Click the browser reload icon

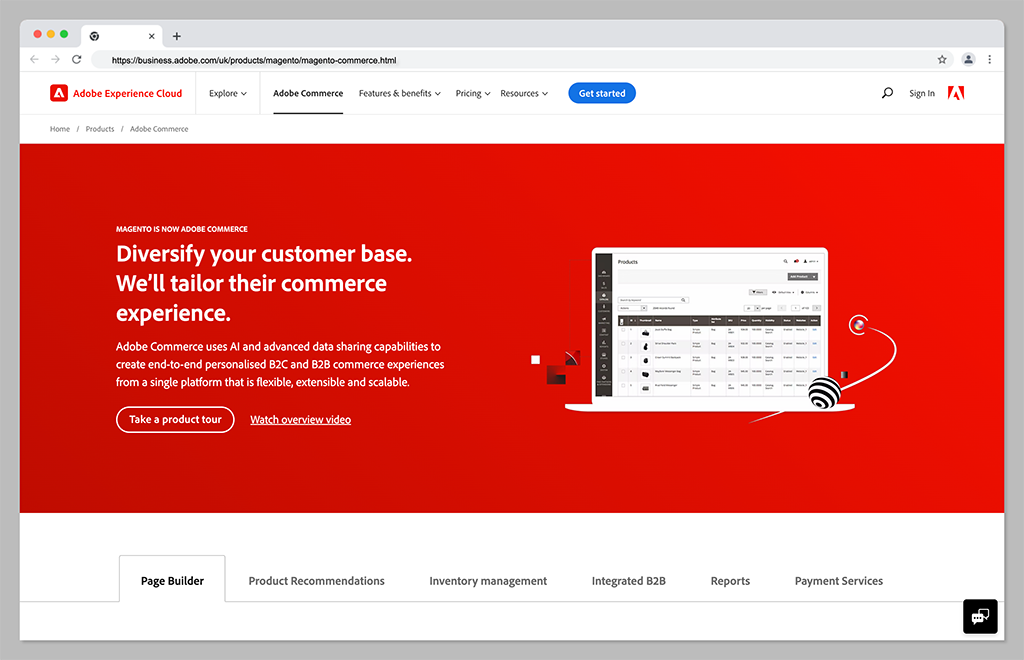pyautogui.click(x=77, y=60)
